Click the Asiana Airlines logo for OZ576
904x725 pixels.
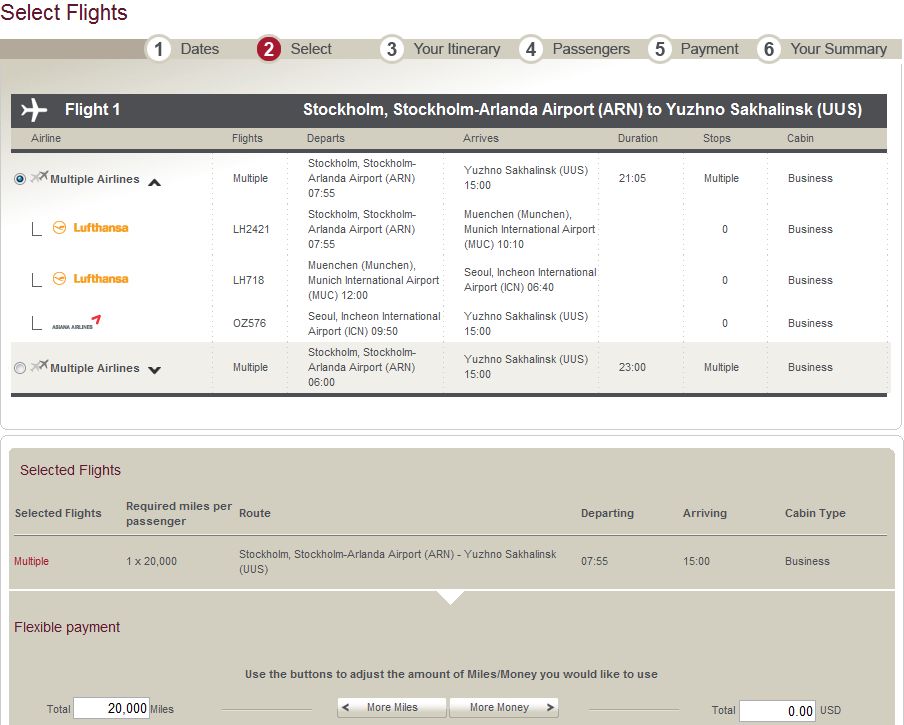tap(77, 323)
